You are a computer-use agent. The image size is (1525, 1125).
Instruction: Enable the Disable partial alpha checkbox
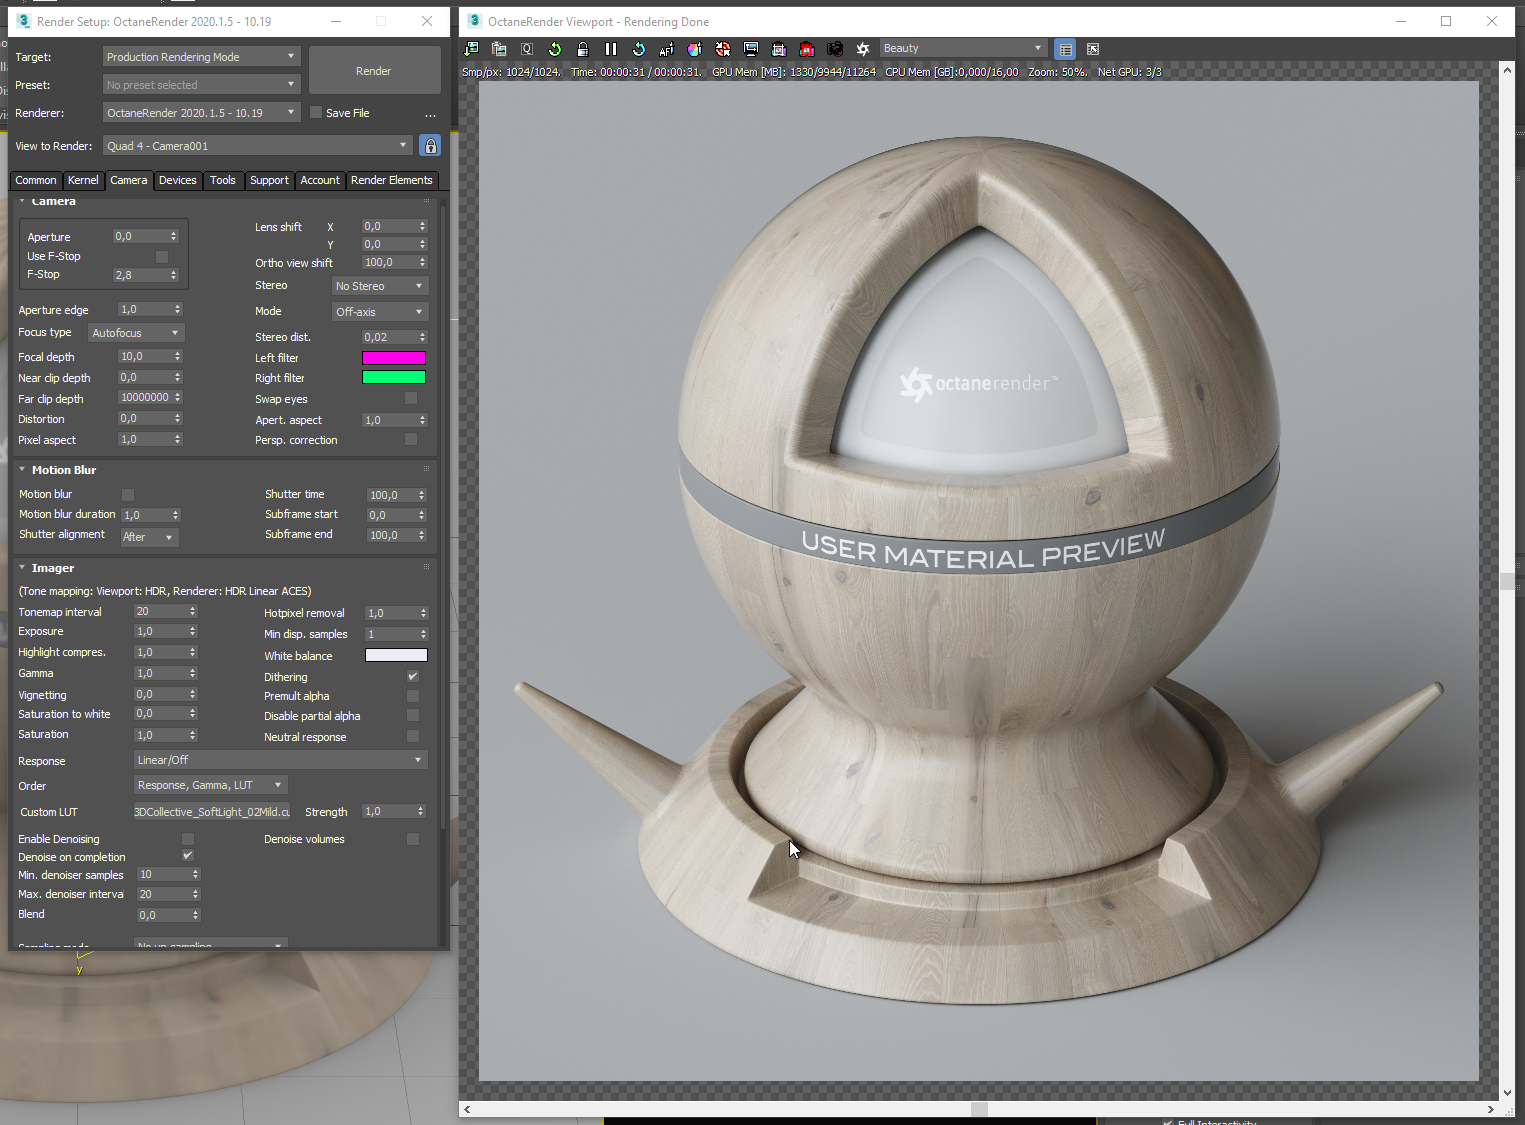tap(412, 716)
